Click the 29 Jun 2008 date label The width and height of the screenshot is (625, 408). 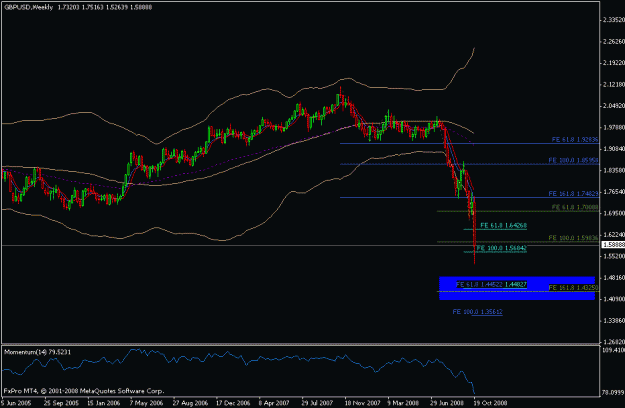tap(447, 403)
